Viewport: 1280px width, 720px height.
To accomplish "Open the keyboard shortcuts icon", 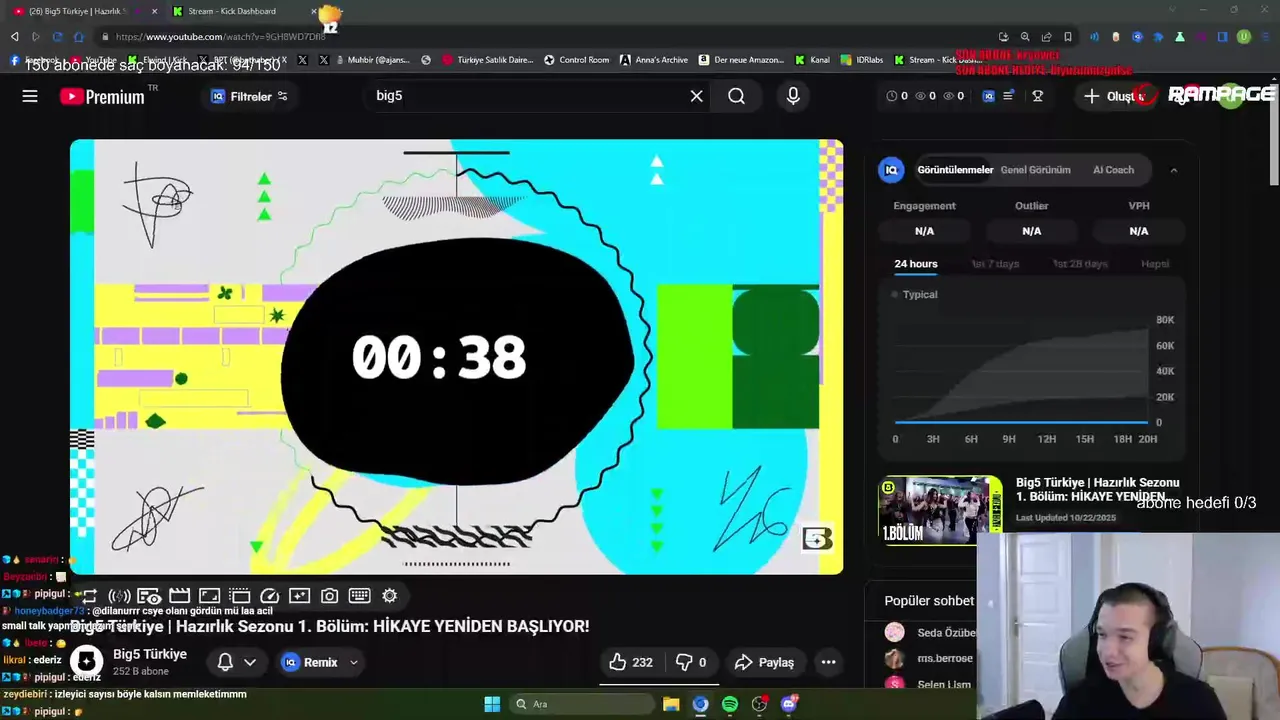I will tap(360, 596).
